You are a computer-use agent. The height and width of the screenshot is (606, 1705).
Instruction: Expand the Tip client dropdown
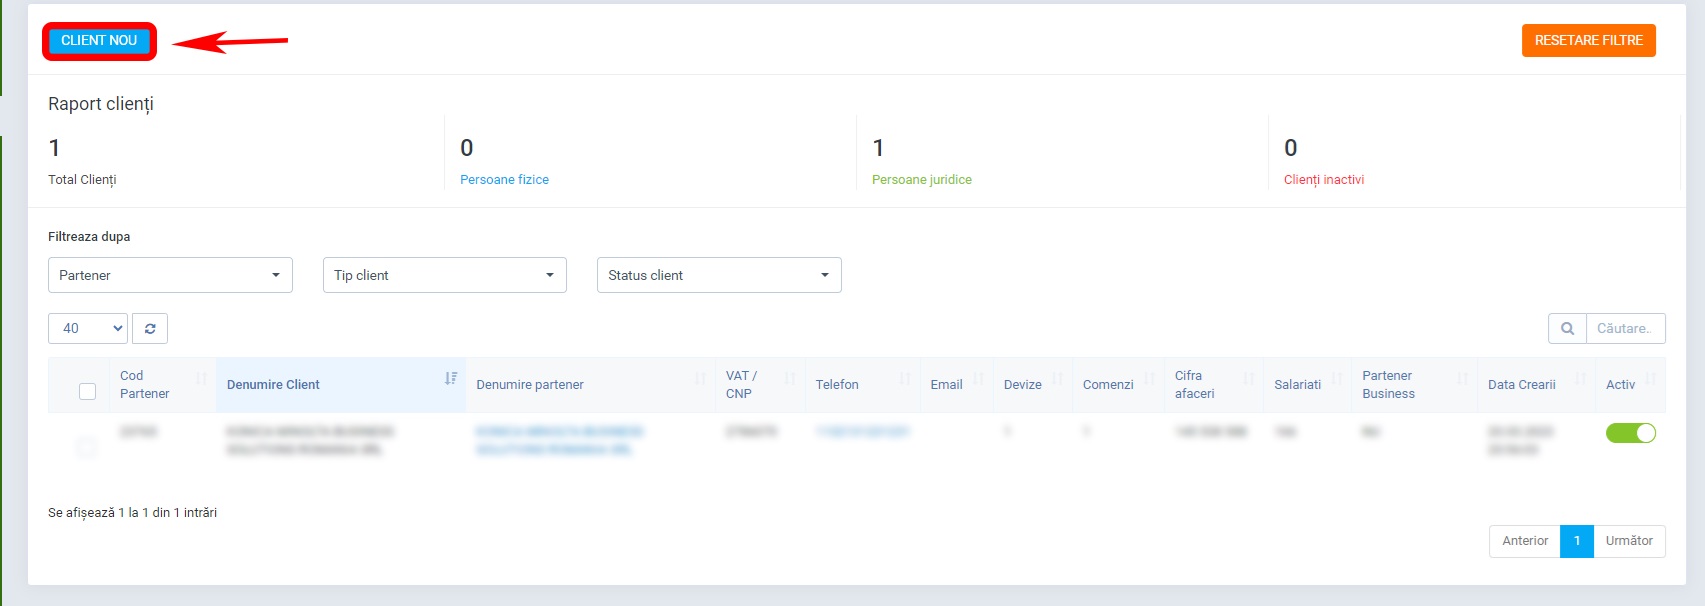point(444,275)
